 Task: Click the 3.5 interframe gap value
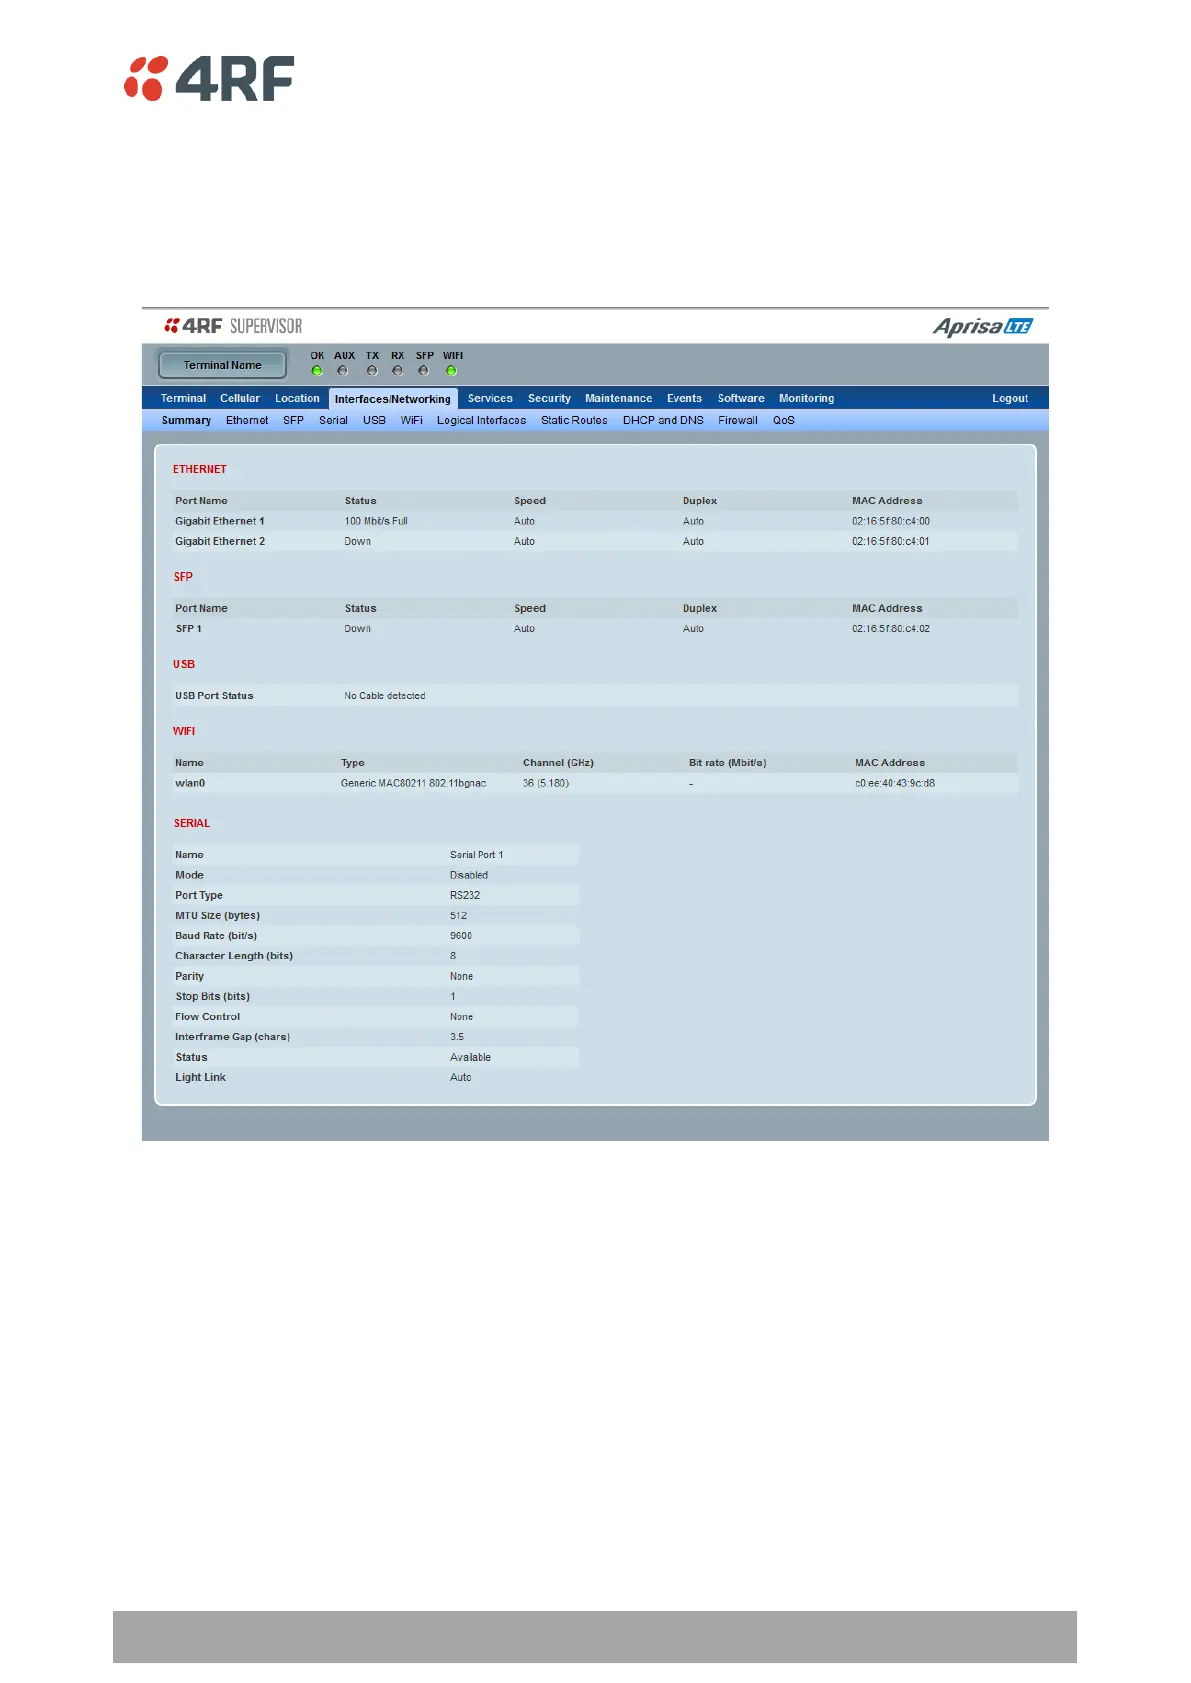[457, 1037]
